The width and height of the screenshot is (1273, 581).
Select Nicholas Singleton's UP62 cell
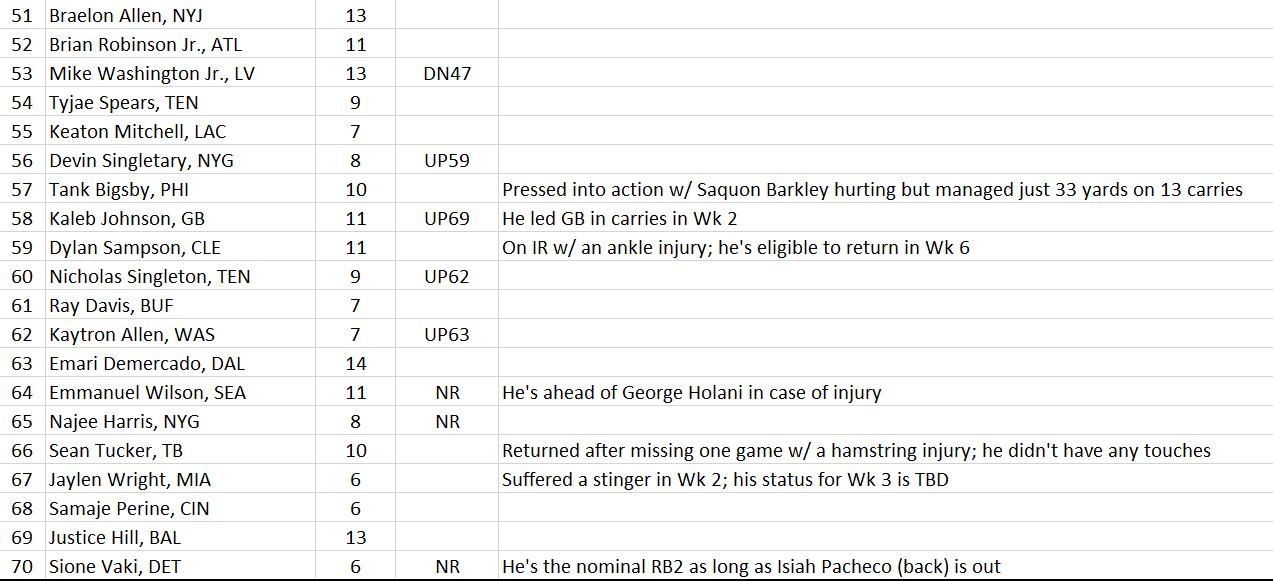(x=446, y=276)
